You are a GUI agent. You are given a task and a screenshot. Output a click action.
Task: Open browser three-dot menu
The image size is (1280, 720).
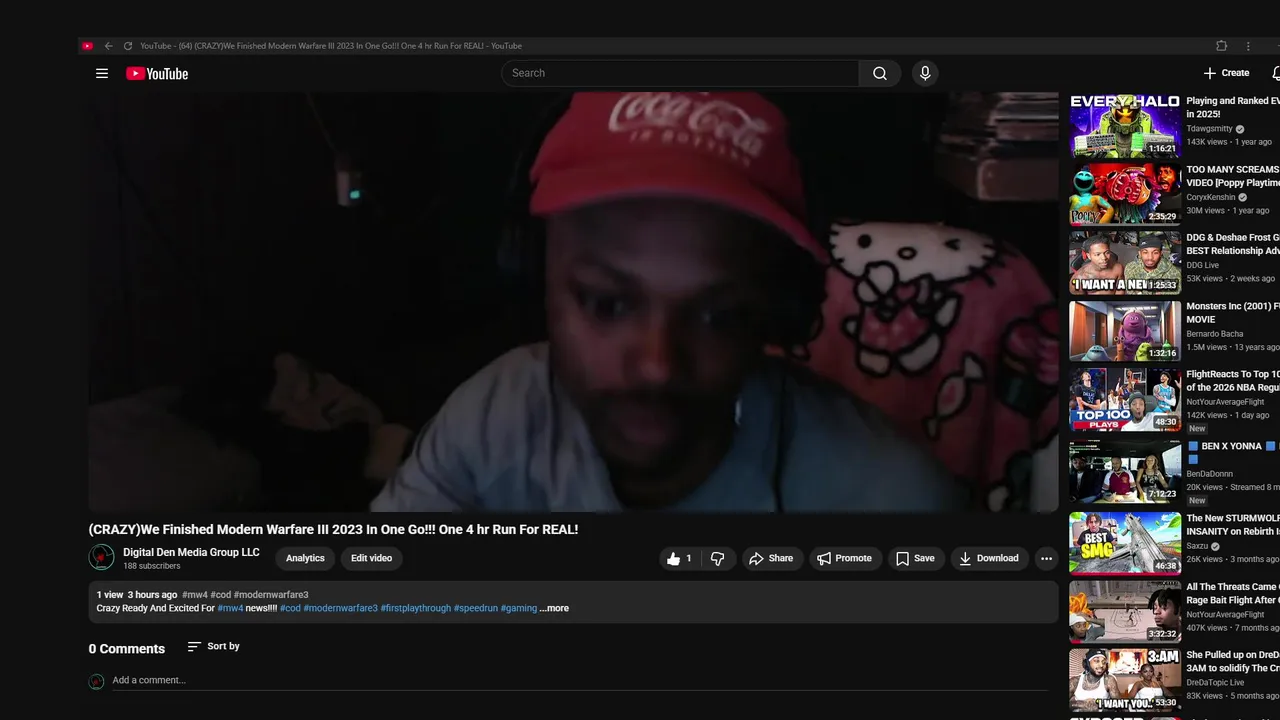click(1248, 46)
